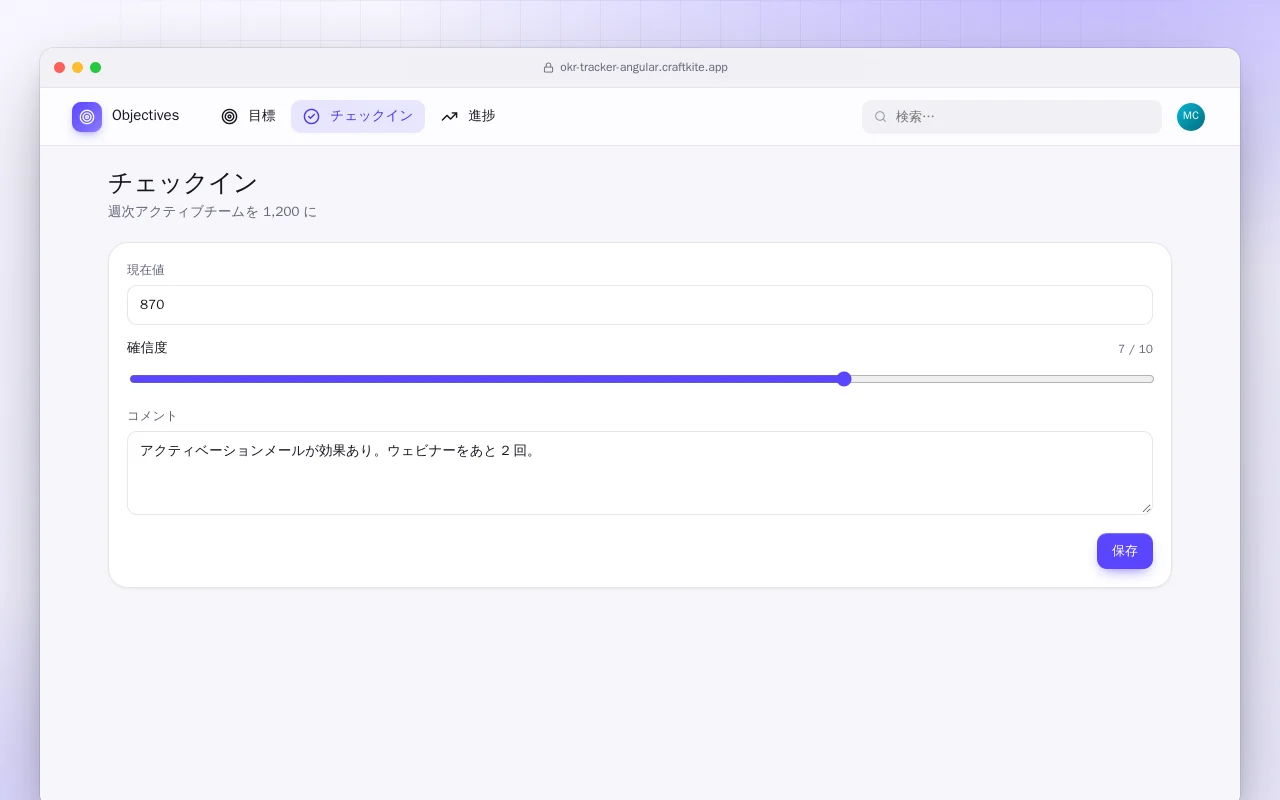Click the search magnifier icon

881,117
